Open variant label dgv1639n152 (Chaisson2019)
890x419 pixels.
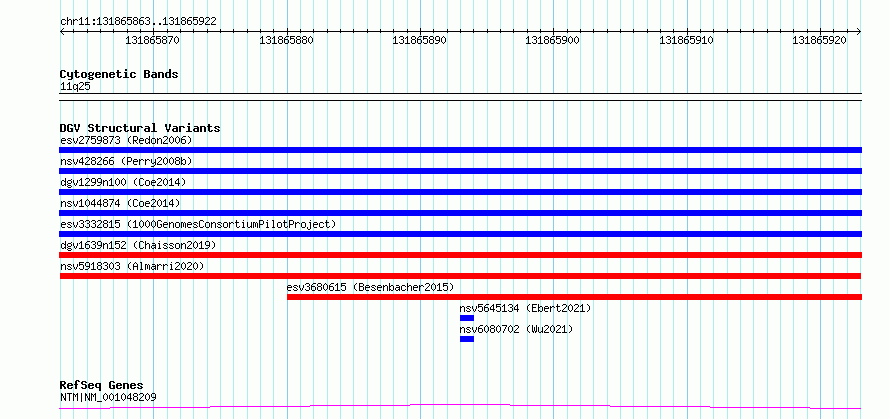138,245
